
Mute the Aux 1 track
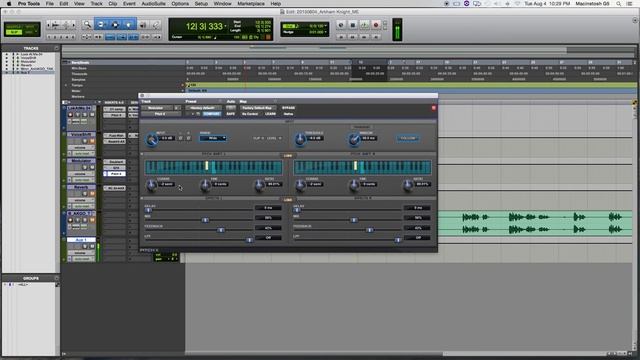tap(92, 247)
